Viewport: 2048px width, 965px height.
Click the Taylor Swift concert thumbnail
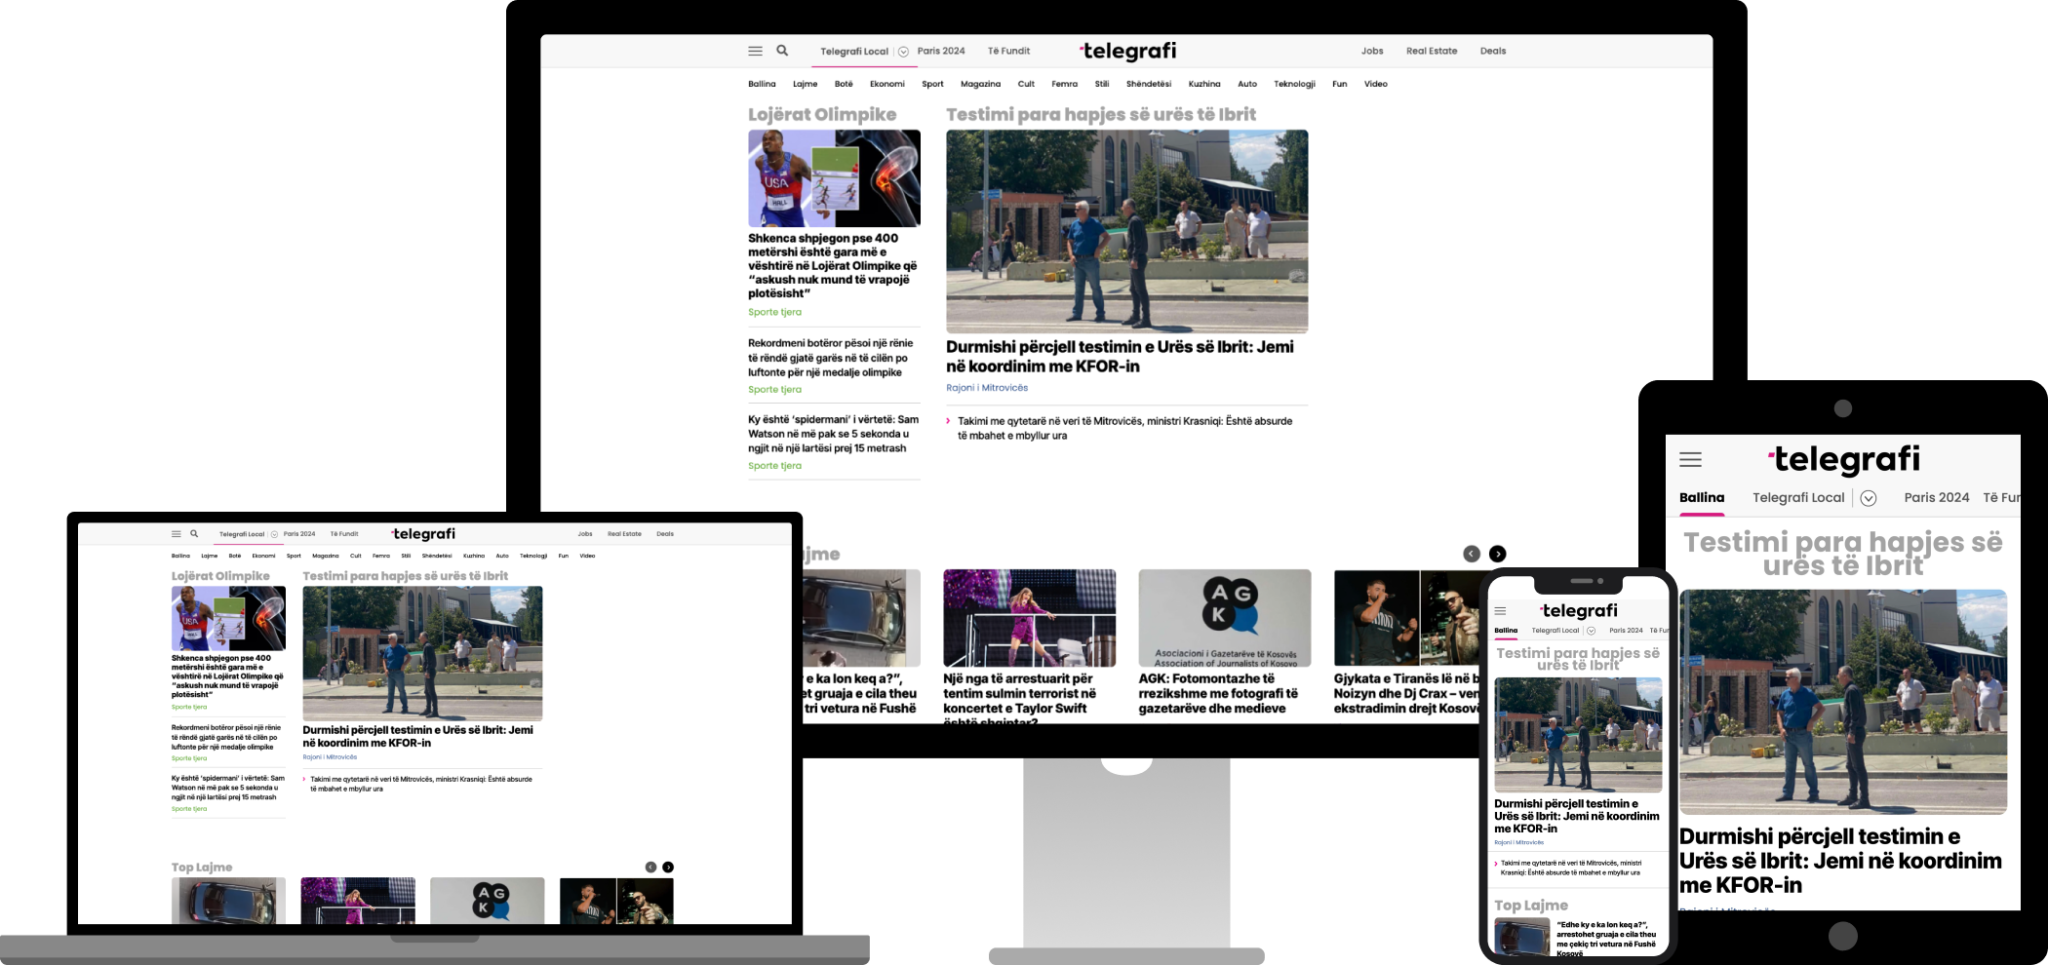(1029, 618)
